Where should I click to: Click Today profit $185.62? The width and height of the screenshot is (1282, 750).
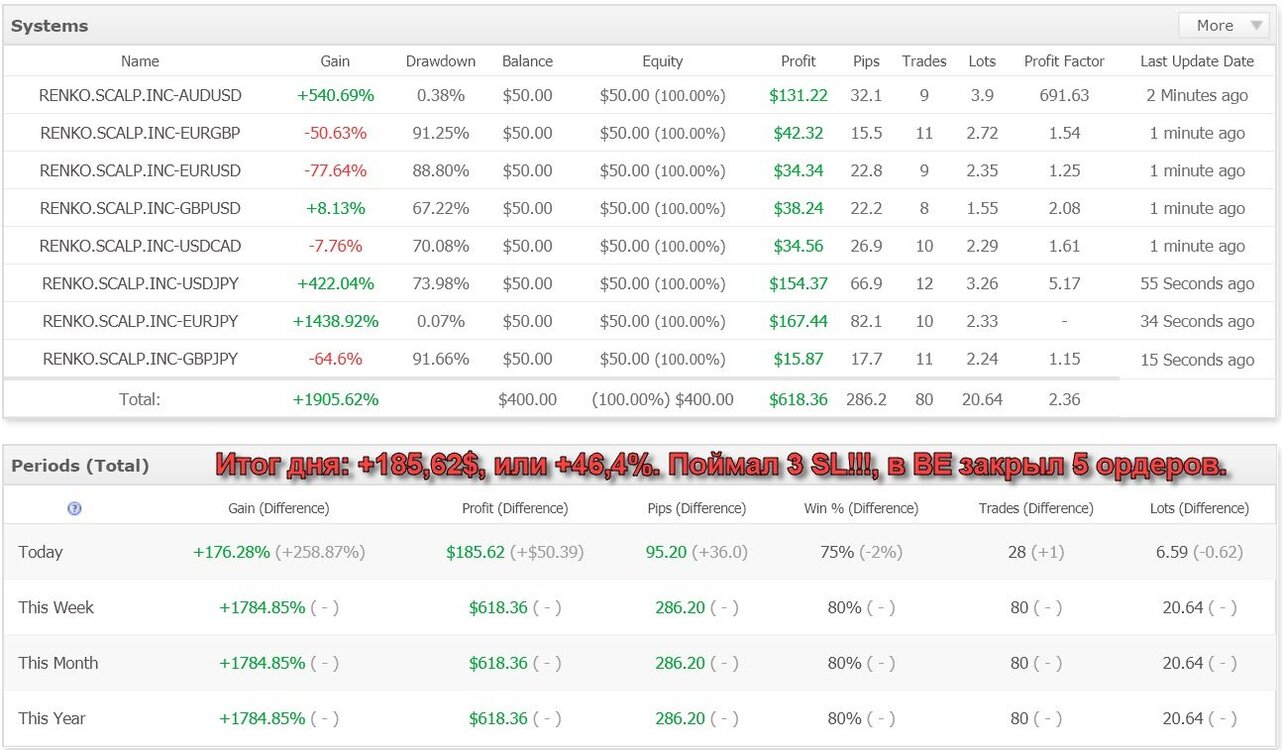point(476,552)
